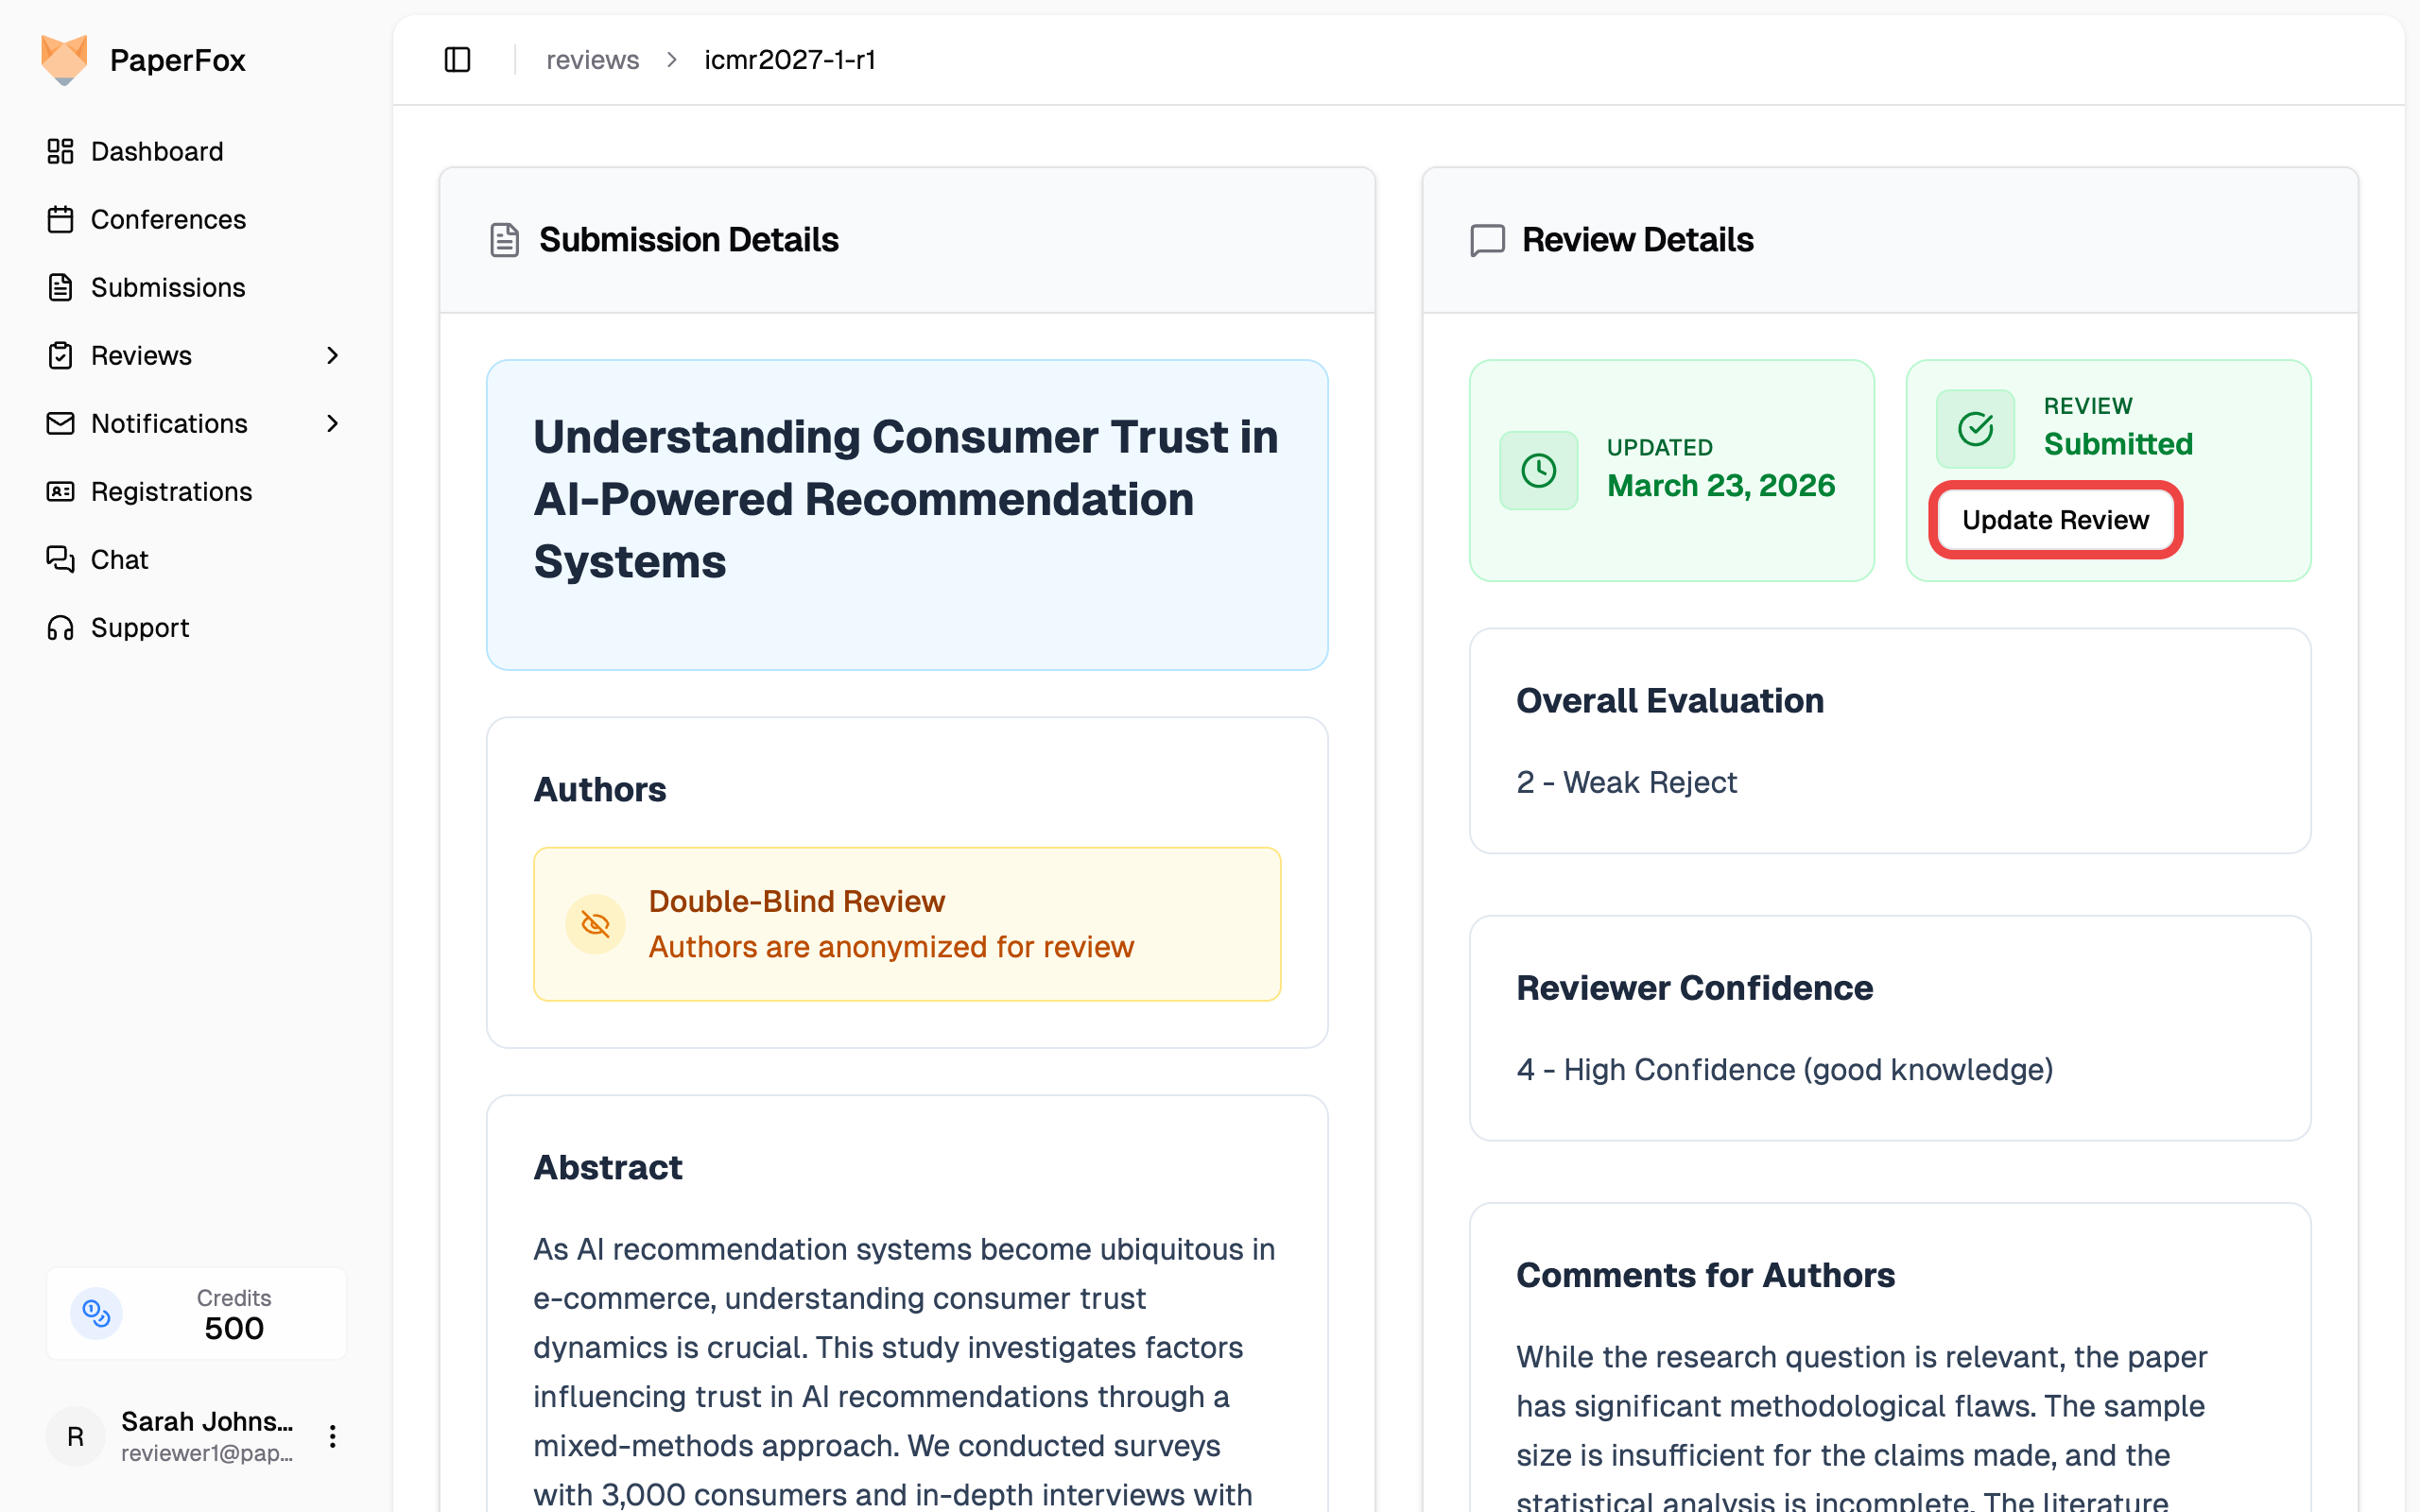The width and height of the screenshot is (2420, 1512).
Task: Click the Updated date clock icon
Action: tap(1538, 470)
